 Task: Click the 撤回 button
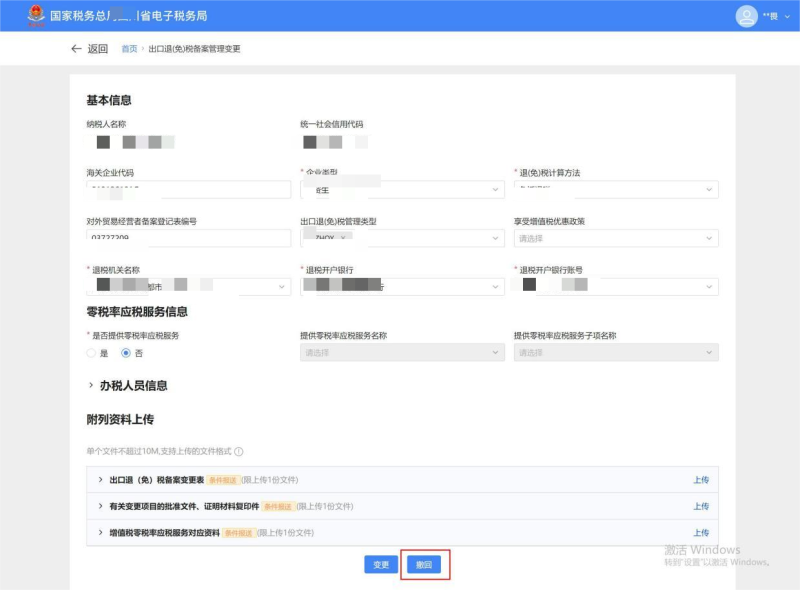coord(424,565)
